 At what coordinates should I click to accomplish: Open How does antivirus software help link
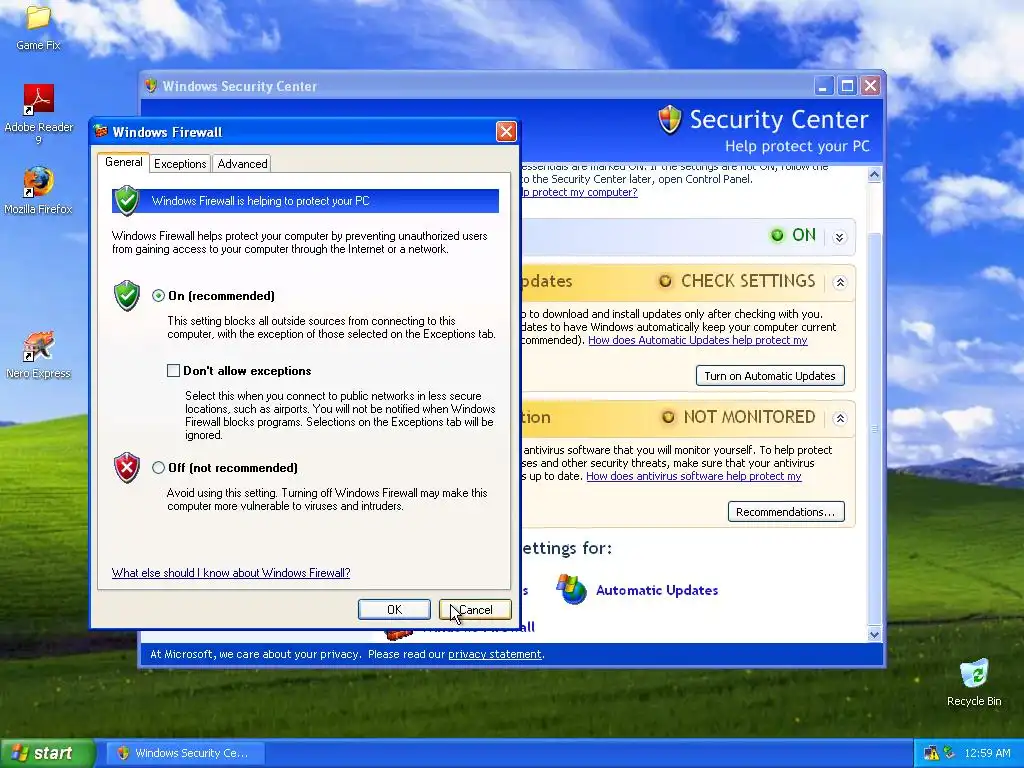click(x=694, y=476)
